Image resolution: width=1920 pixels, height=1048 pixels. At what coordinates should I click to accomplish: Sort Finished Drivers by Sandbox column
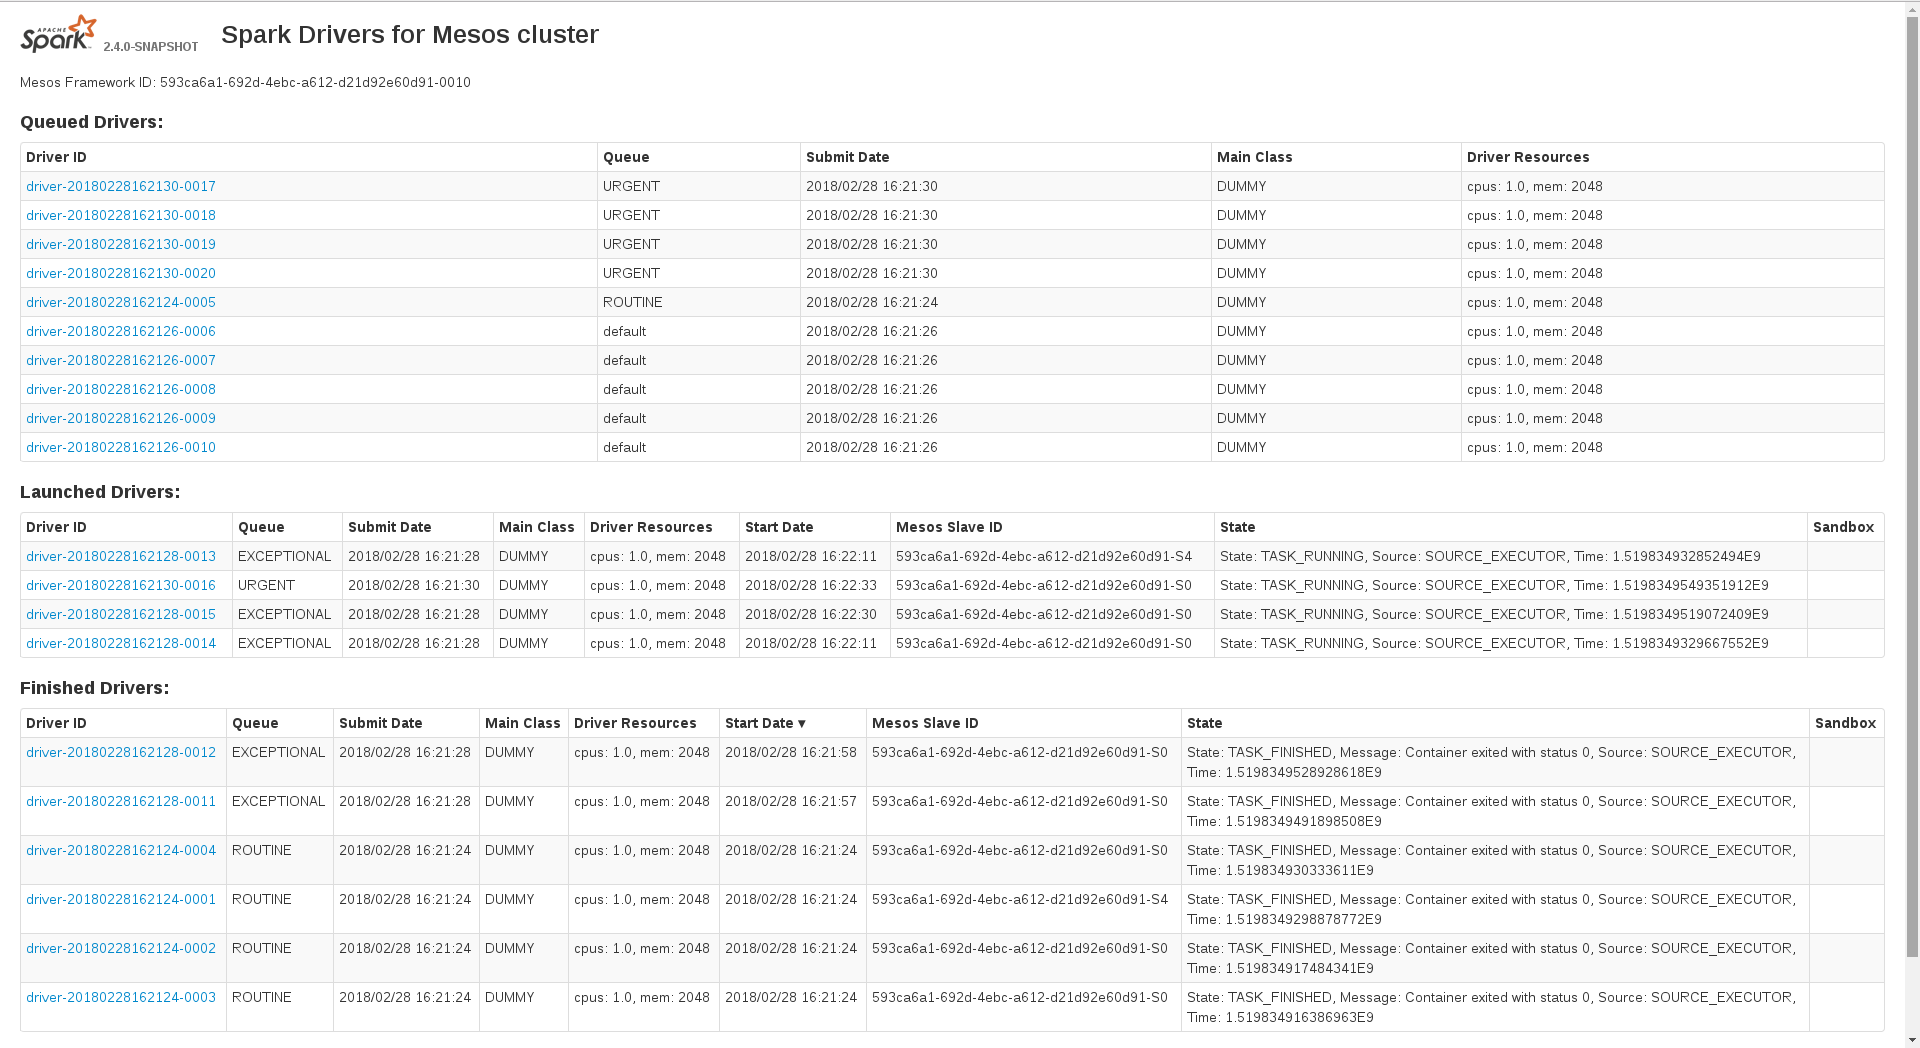point(1845,723)
